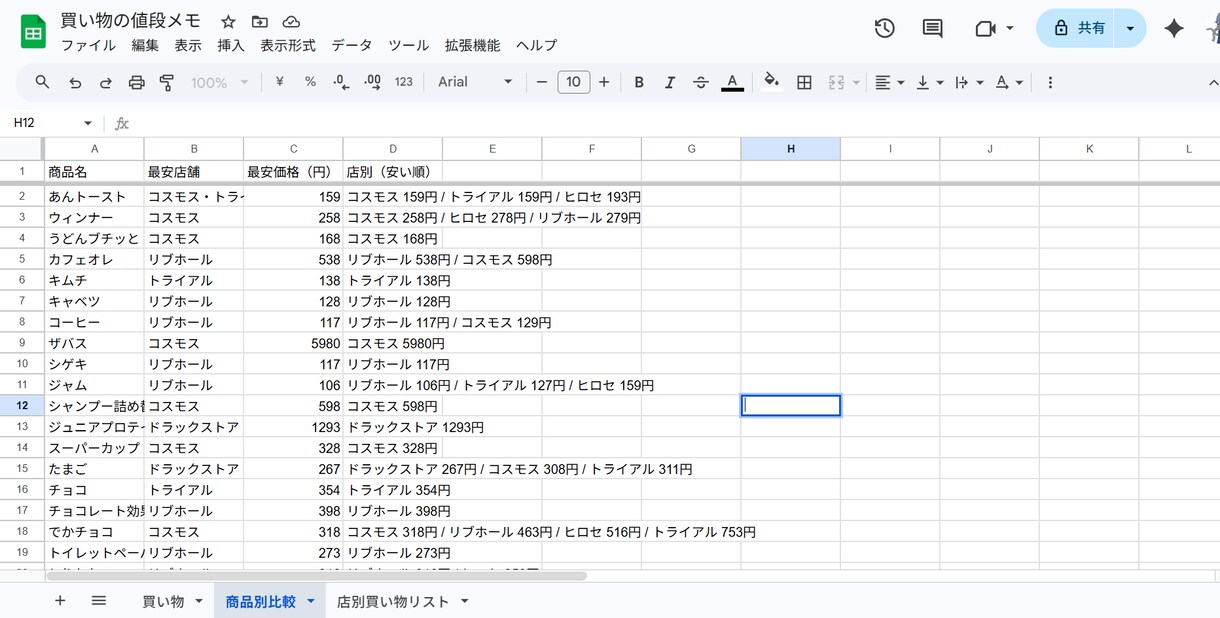Viewport: 1220px width, 618px height.
Task: Click the font size field showing 10
Action: pyautogui.click(x=573, y=82)
